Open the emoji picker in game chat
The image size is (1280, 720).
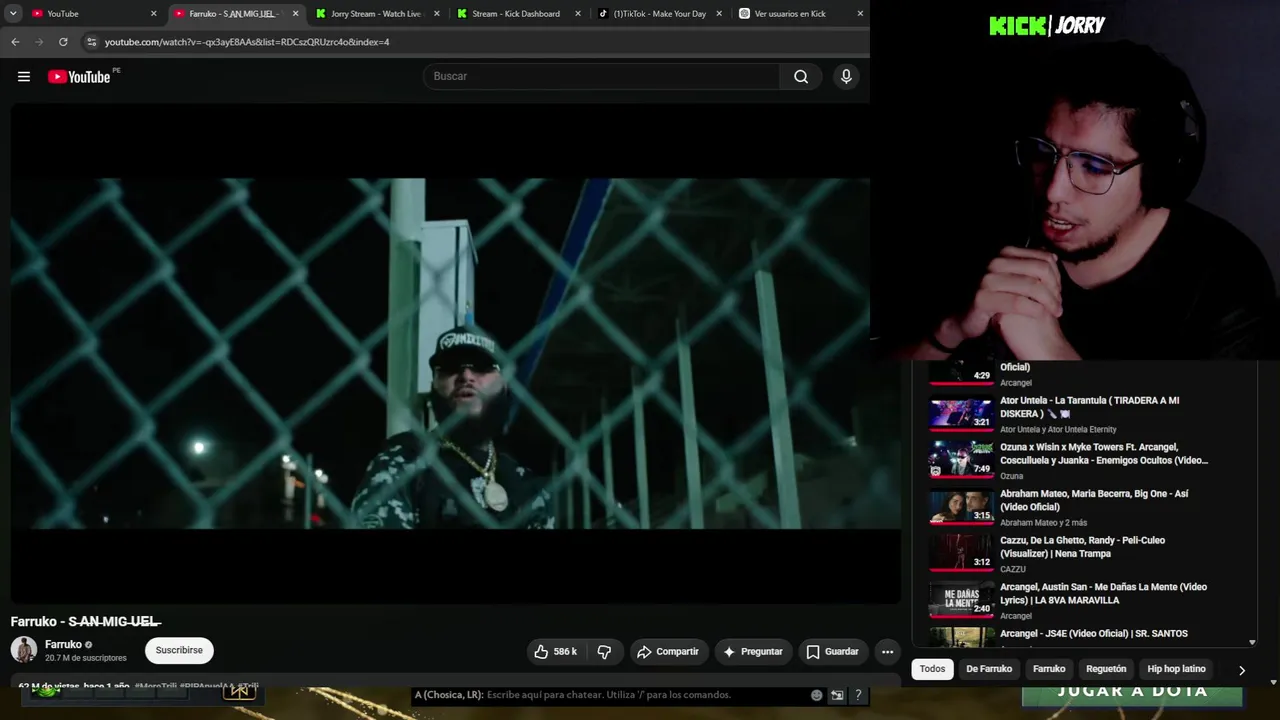pos(817,695)
